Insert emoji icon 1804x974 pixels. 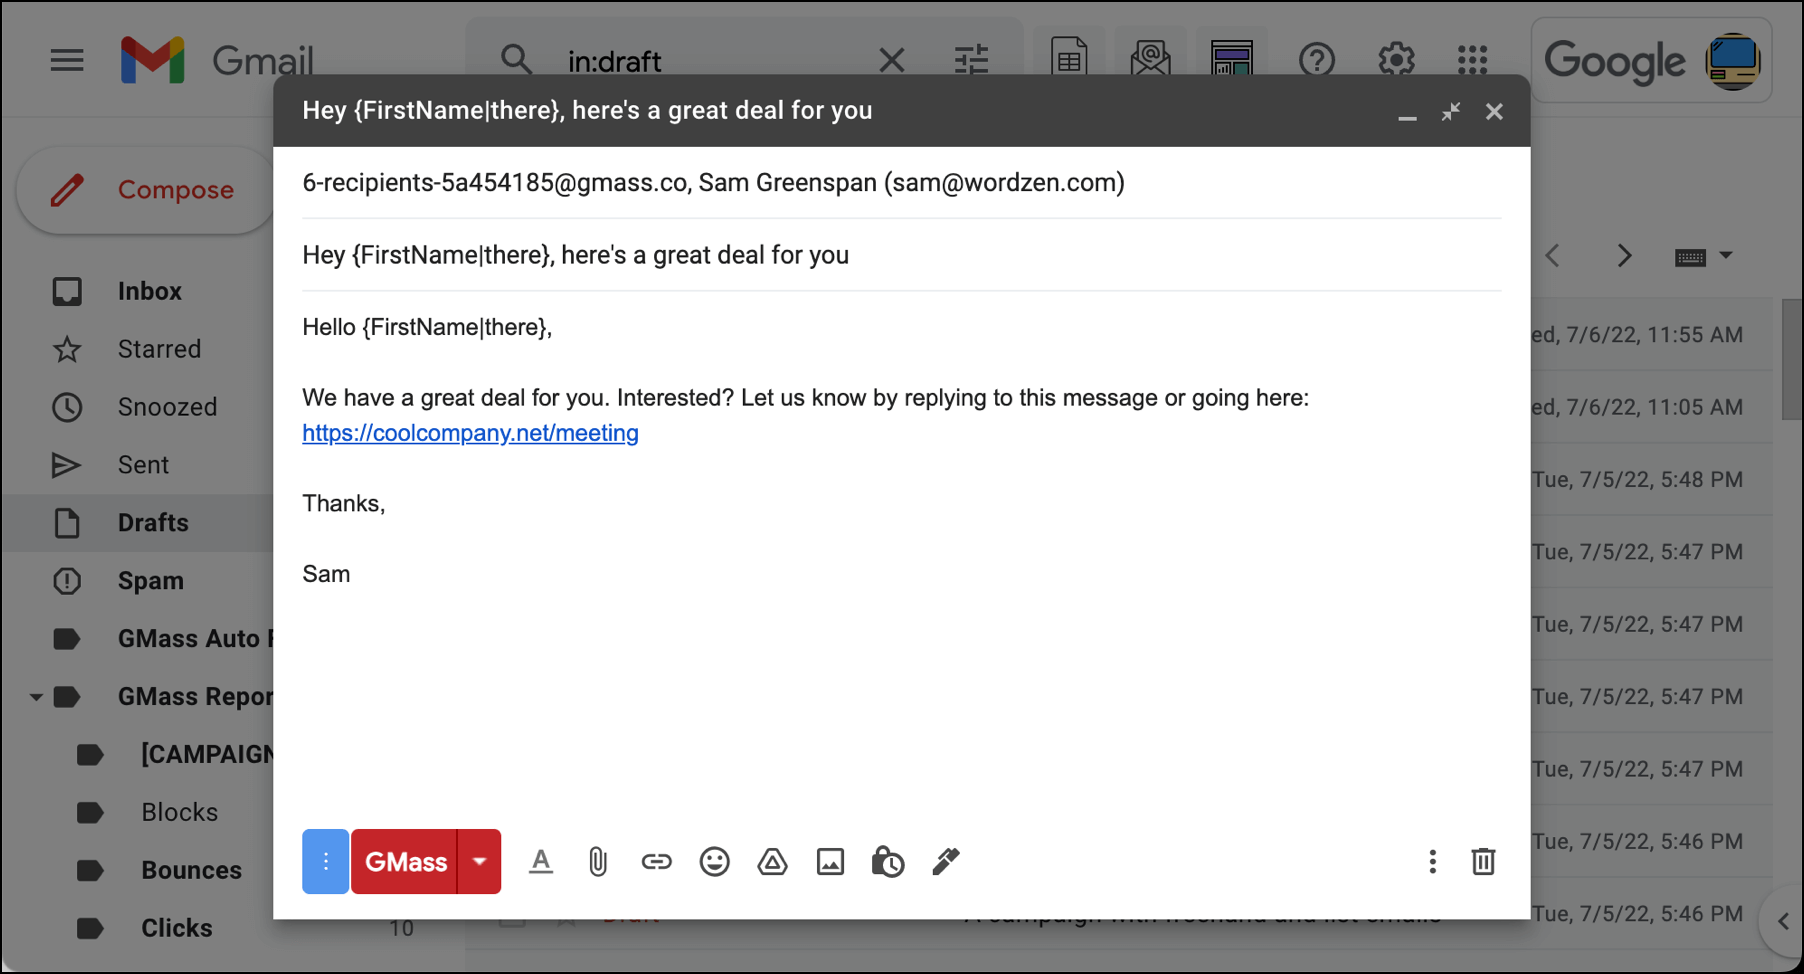[x=714, y=861]
